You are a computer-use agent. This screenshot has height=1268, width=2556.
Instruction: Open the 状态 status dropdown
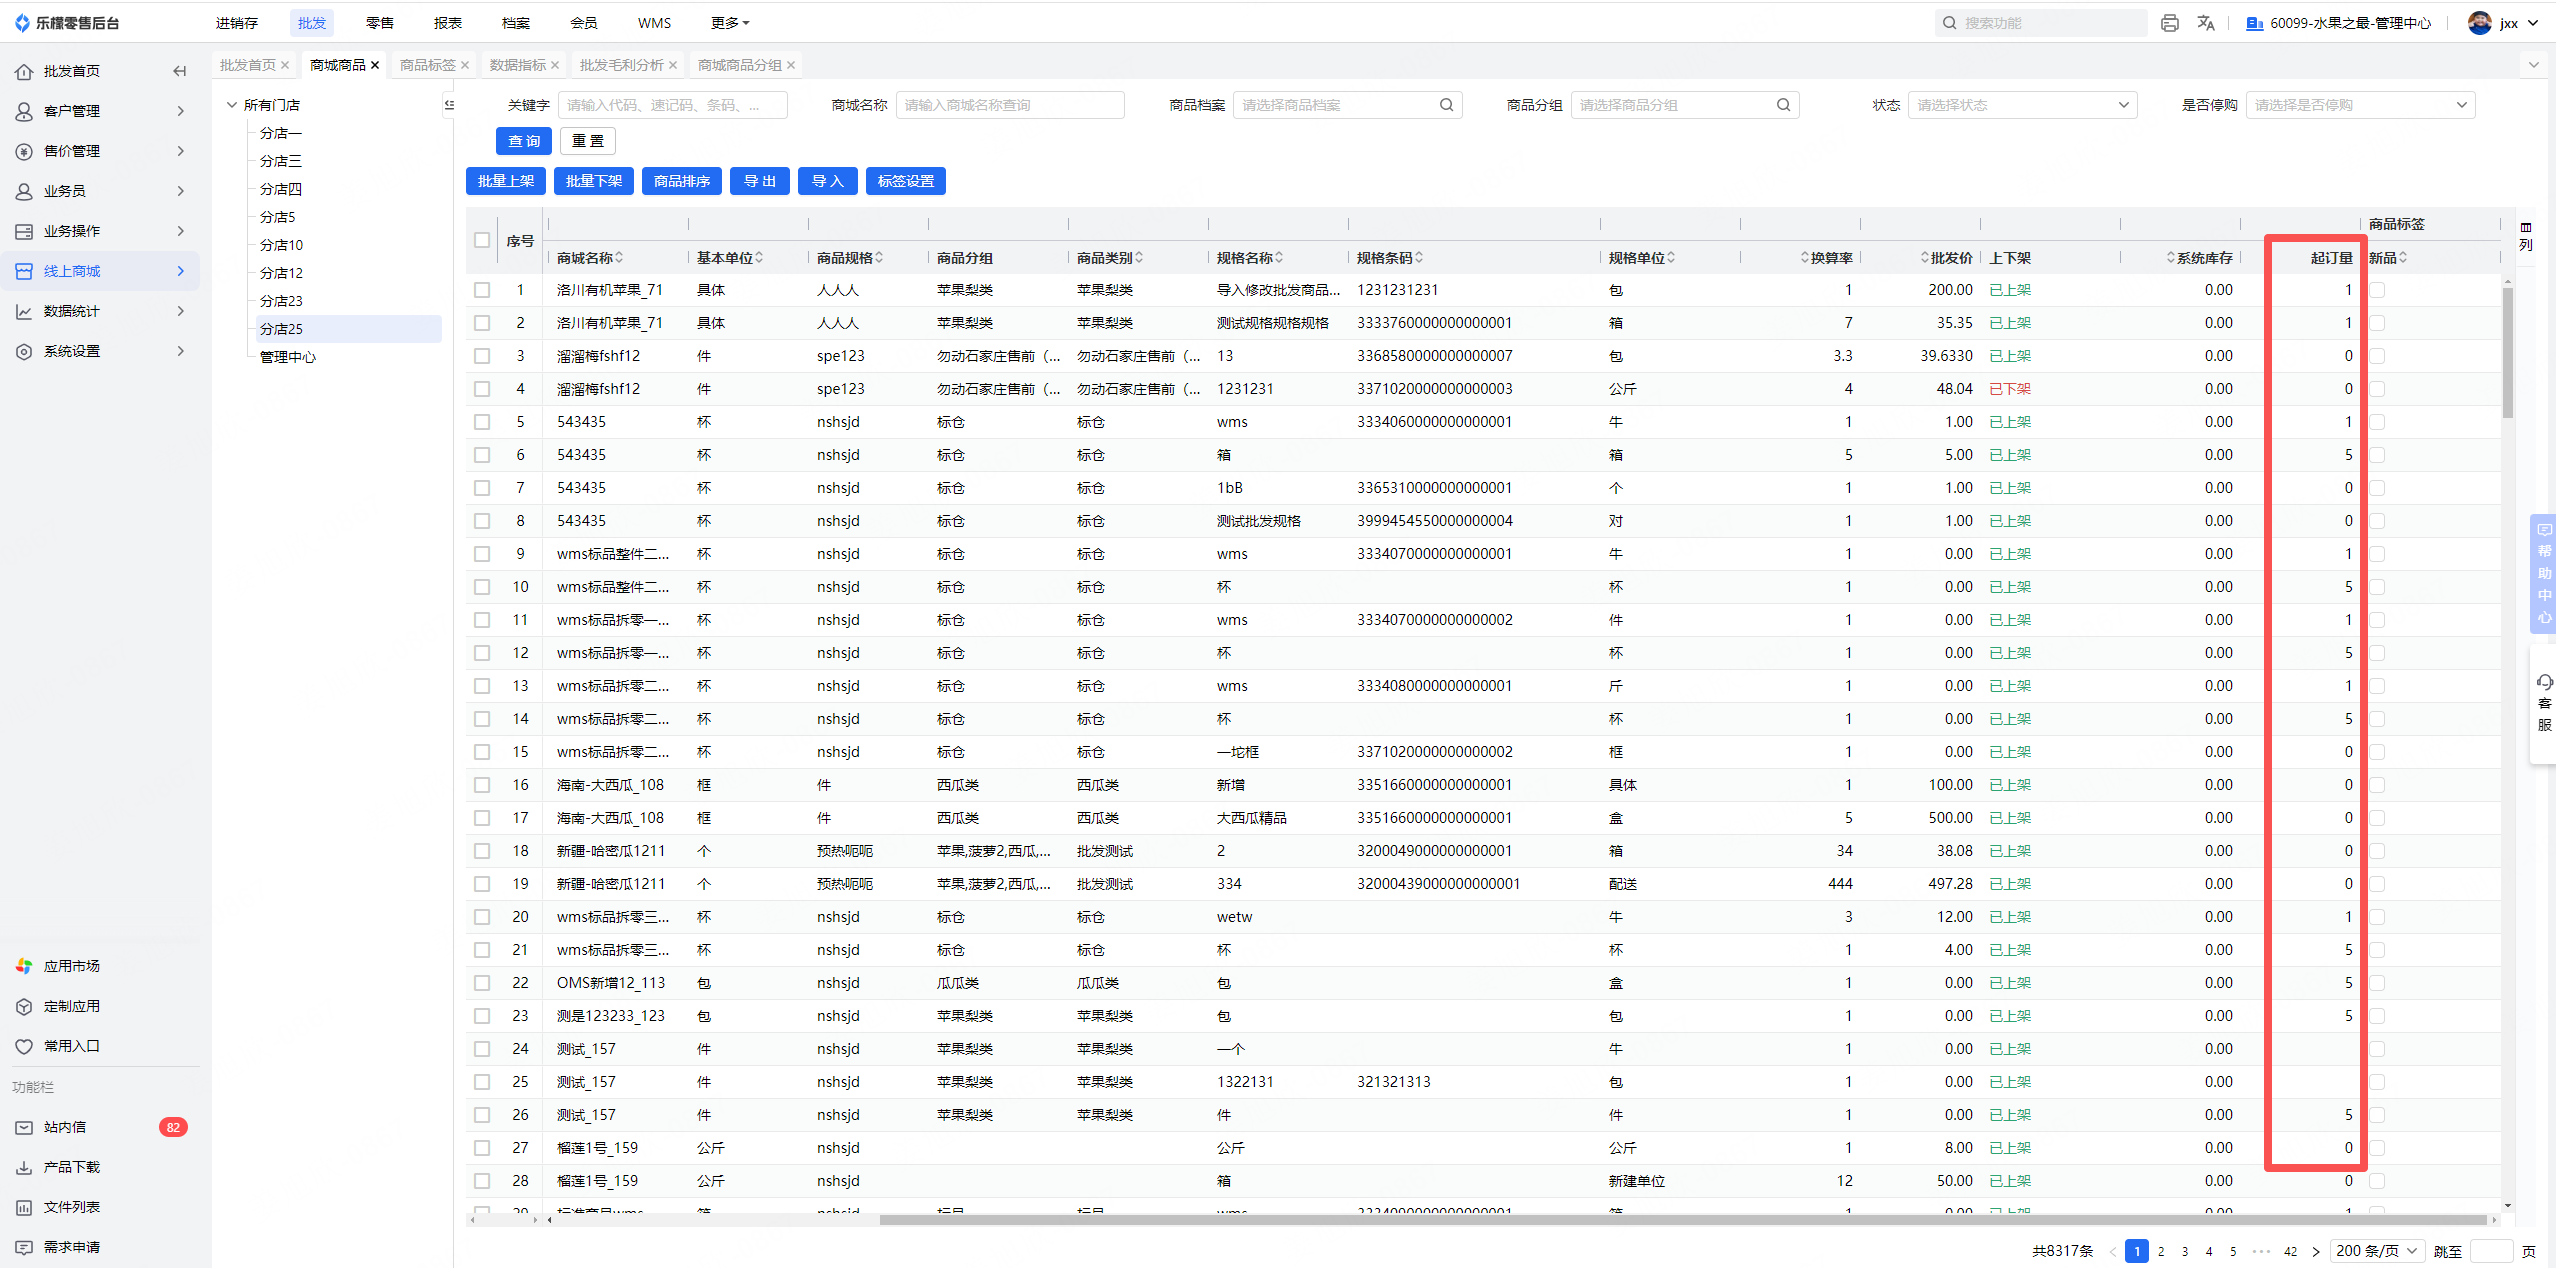(2021, 105)
